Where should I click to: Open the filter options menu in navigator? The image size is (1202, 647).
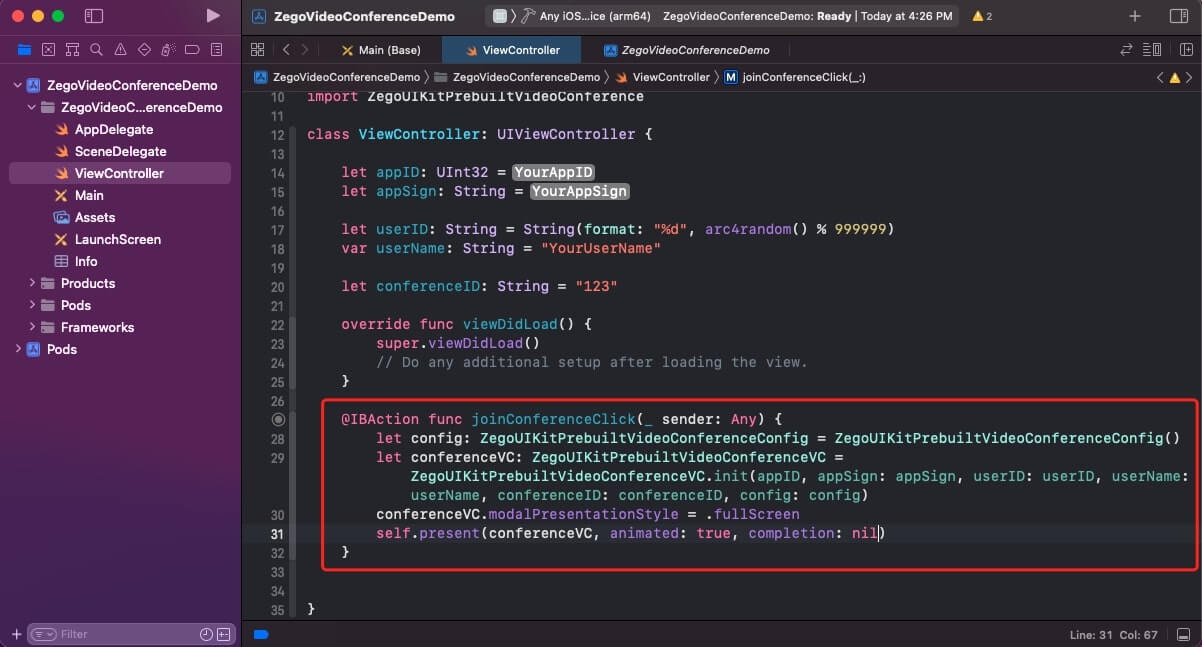click(43, 634)
